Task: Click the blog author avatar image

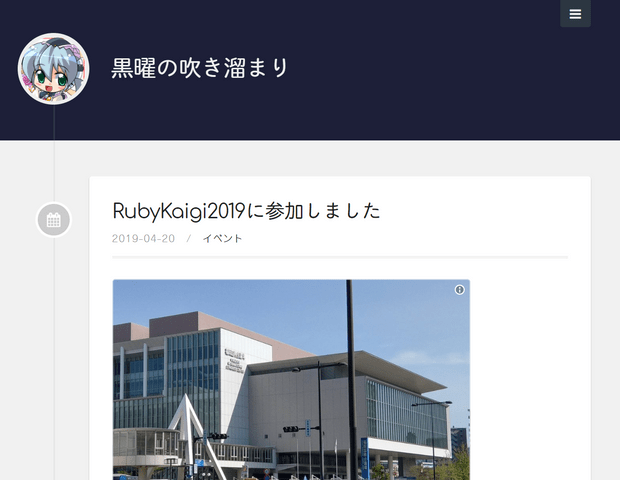Action: (x=53, y=69)
